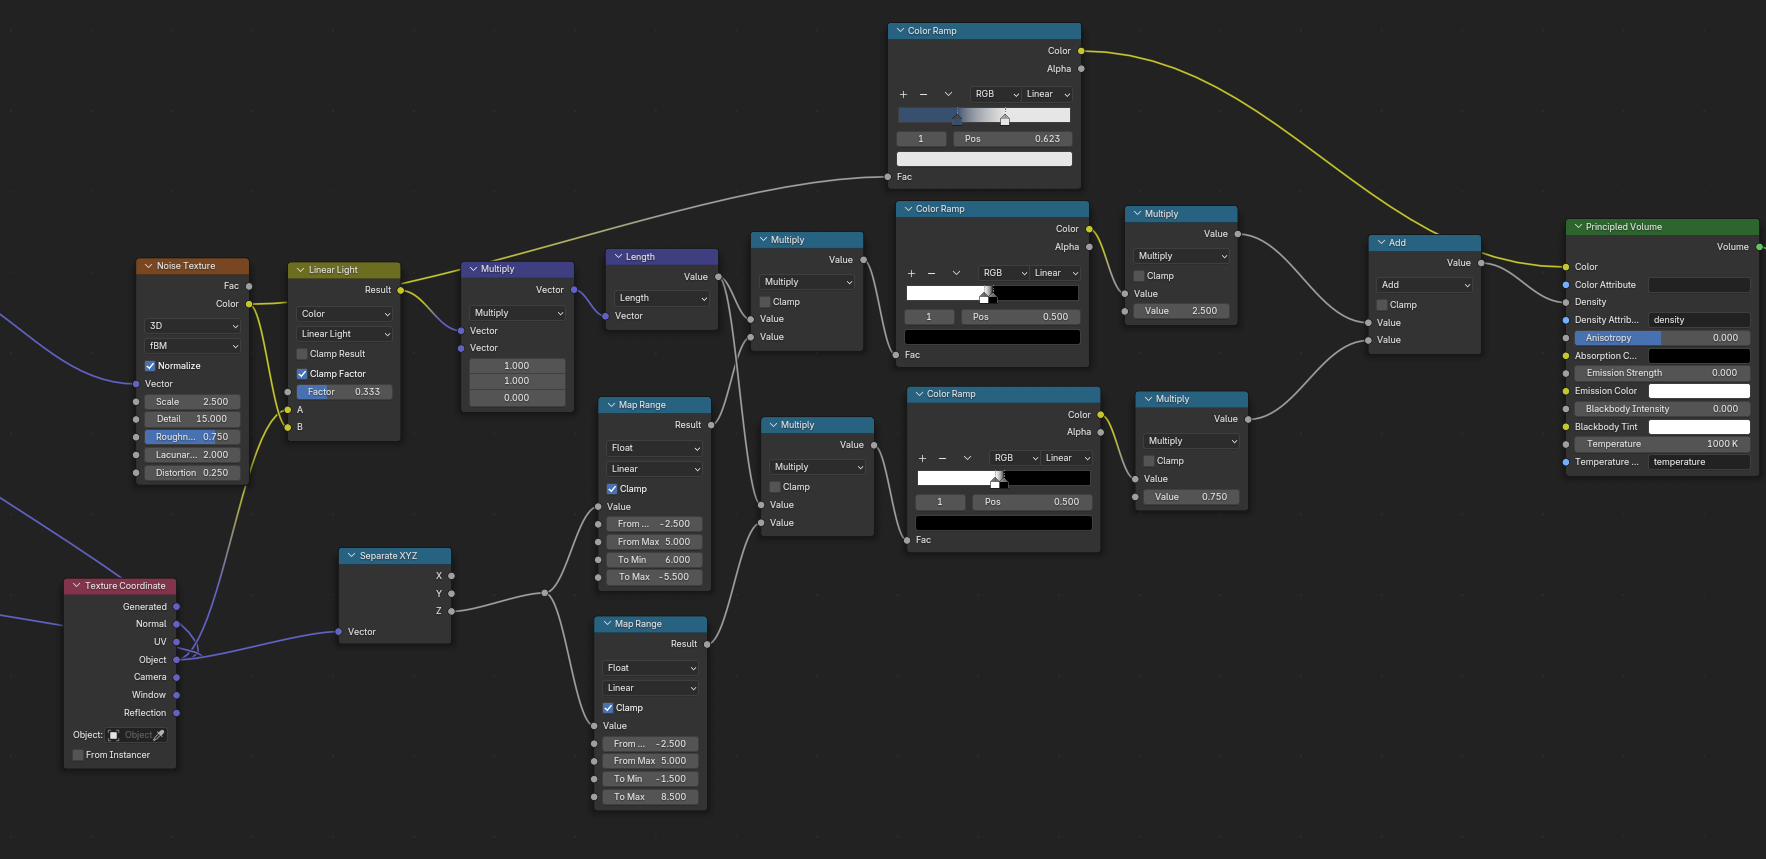Click the Blackbody Intensity field
The image size is (1766, 859).
coord(1662,409)
